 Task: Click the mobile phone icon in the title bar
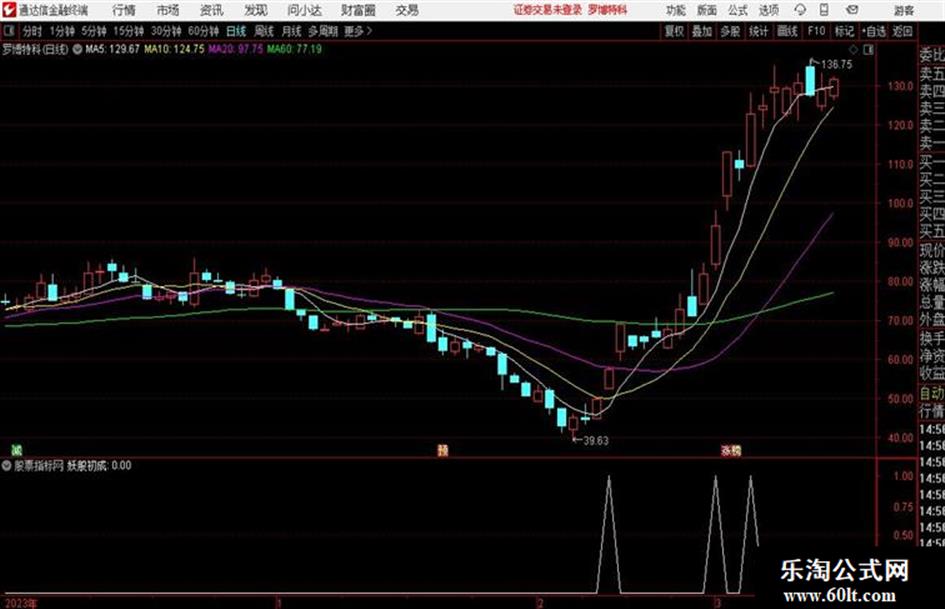(x=824, y=10)
